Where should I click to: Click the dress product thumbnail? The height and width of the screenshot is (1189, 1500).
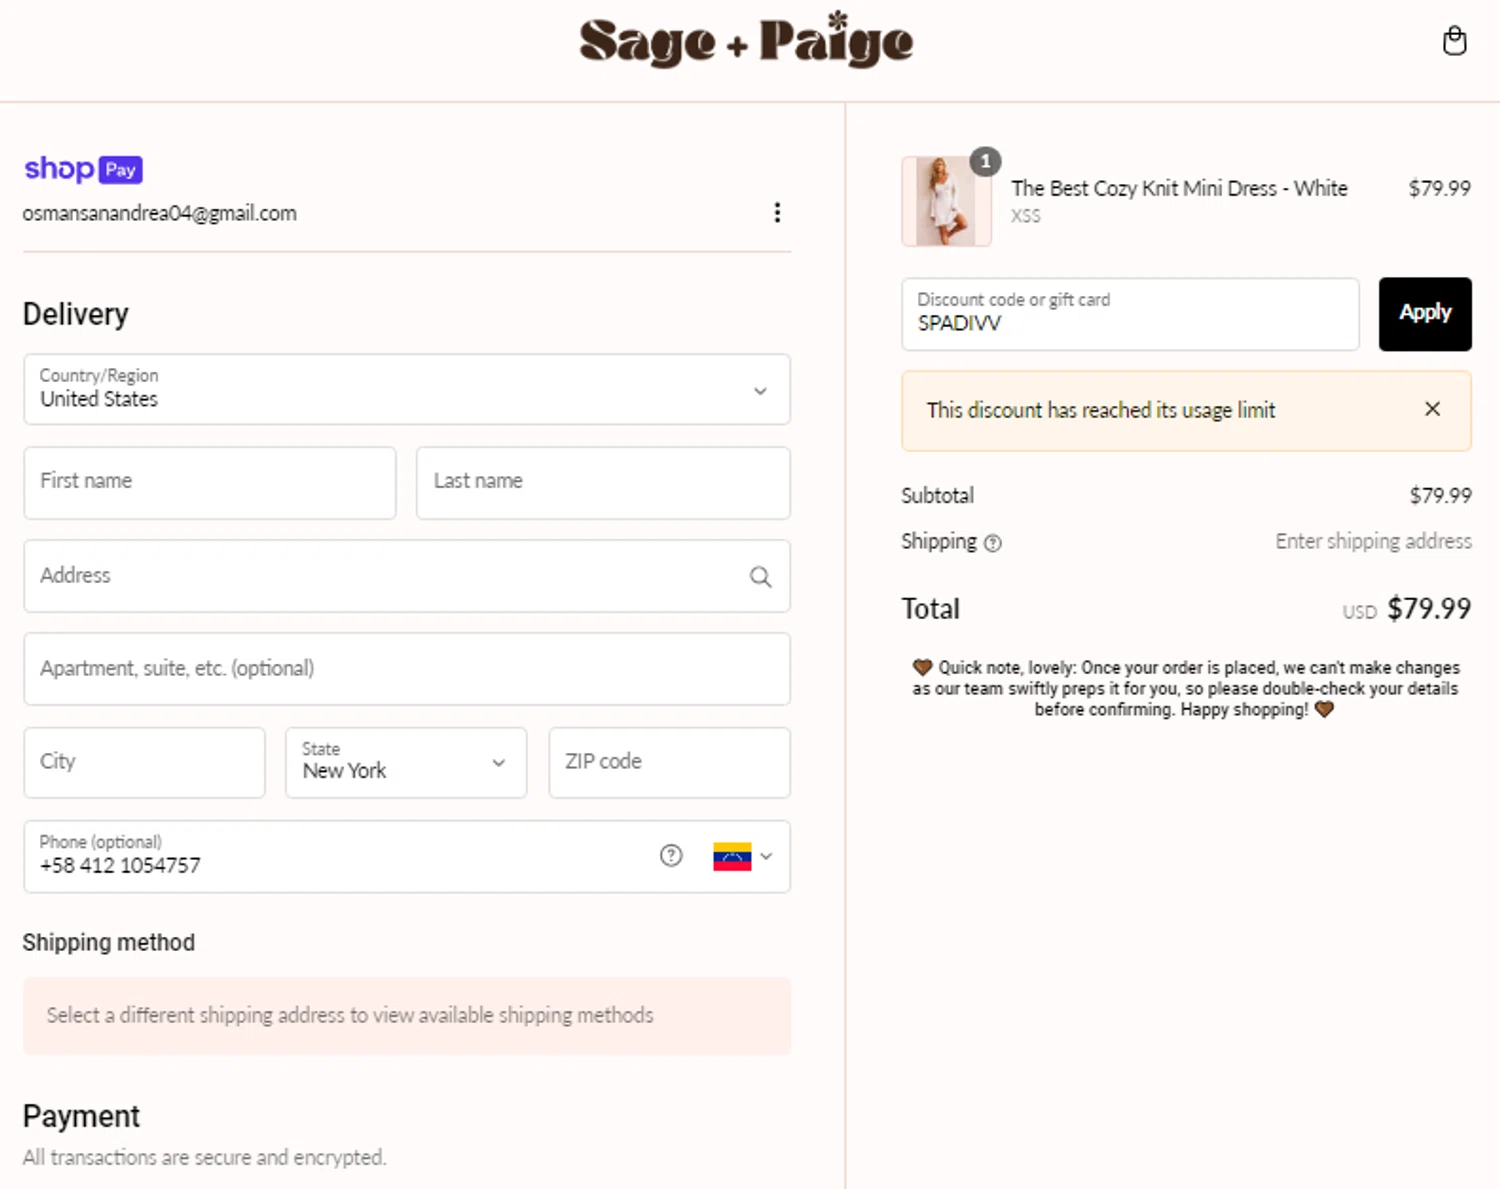coord(946,201)
